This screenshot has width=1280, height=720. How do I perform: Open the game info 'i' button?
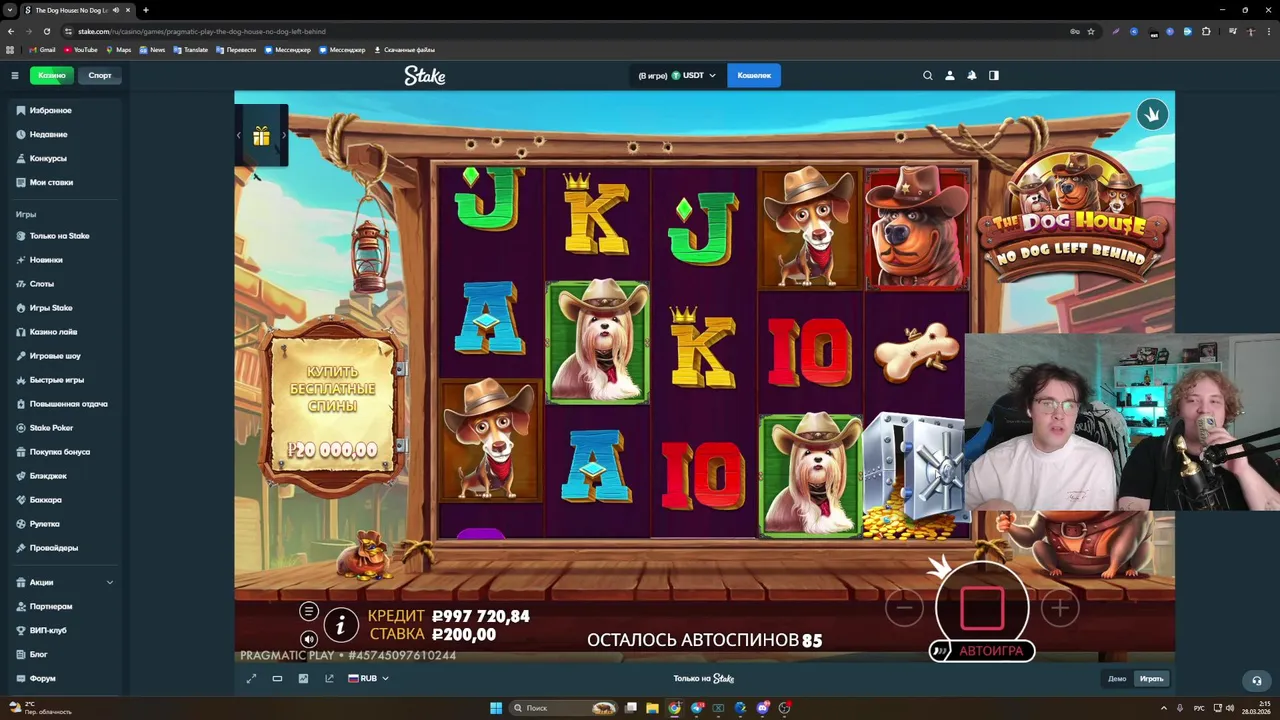point(341,625)
